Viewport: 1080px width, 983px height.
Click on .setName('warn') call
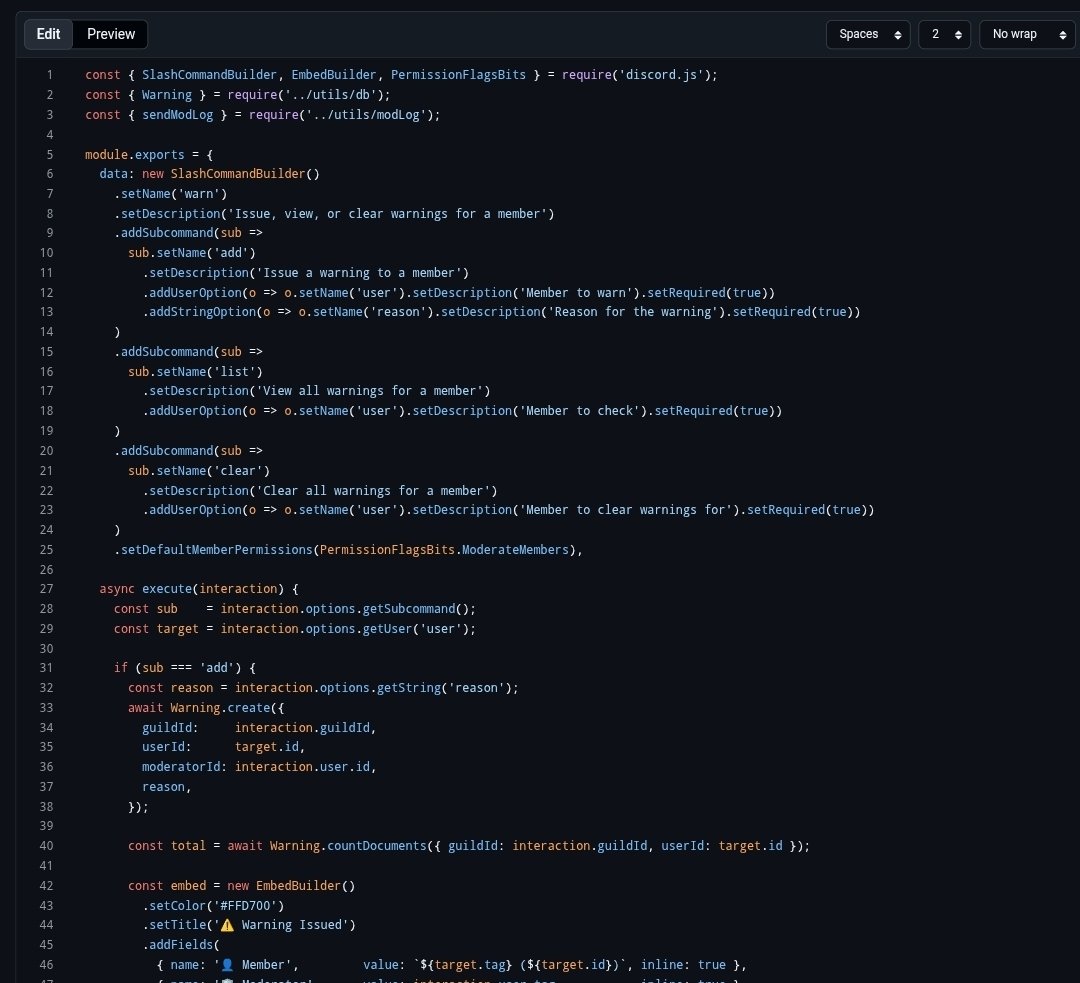tap(171, 194)
